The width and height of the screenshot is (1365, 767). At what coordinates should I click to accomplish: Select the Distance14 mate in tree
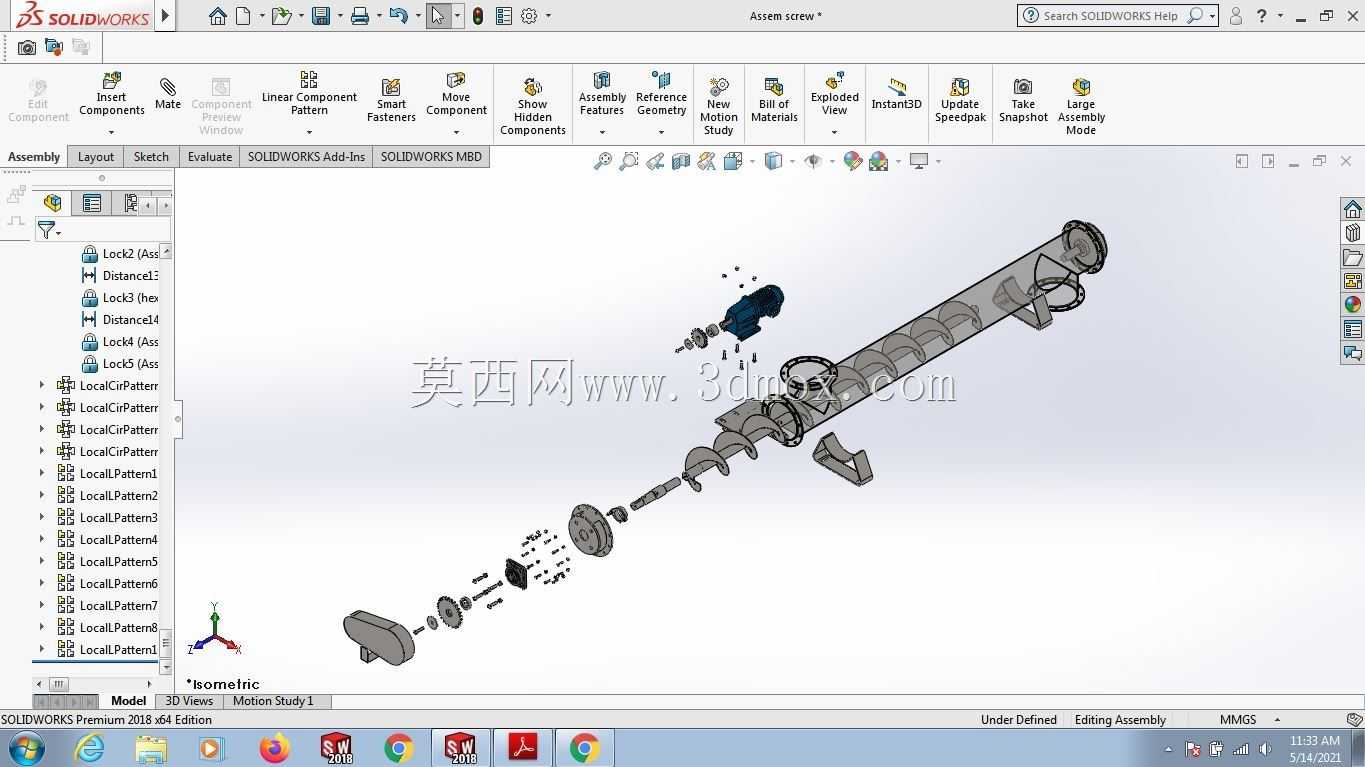pyautogui.click(x=118, y=320)
